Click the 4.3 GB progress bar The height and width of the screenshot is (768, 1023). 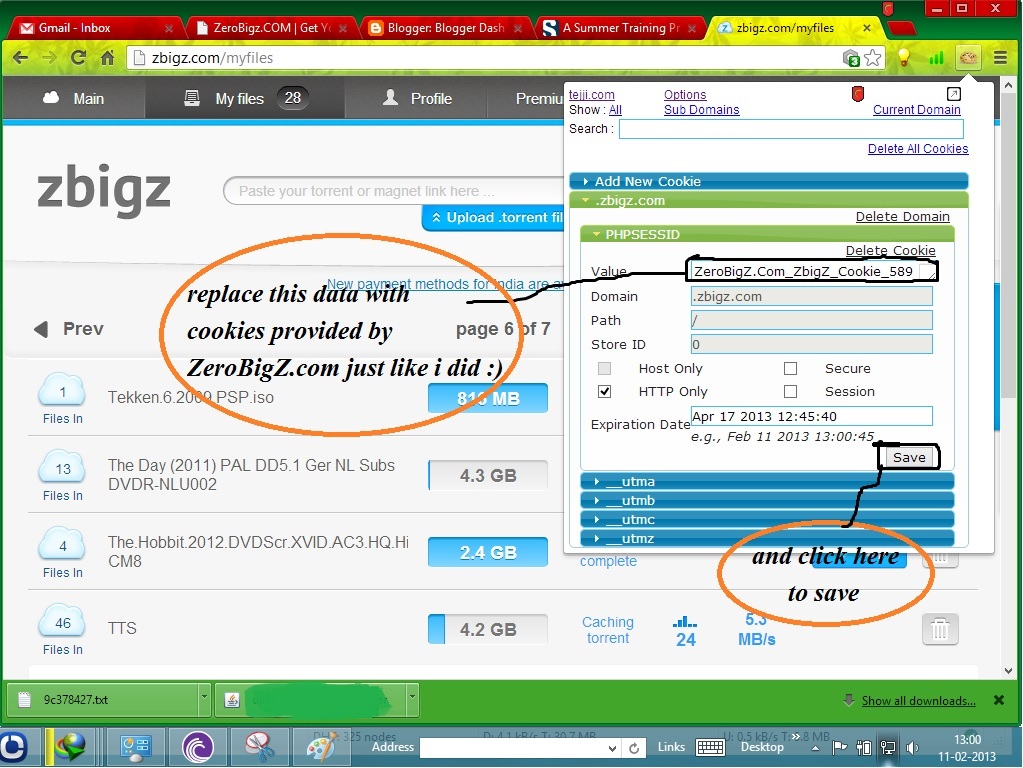coord(488,476)
